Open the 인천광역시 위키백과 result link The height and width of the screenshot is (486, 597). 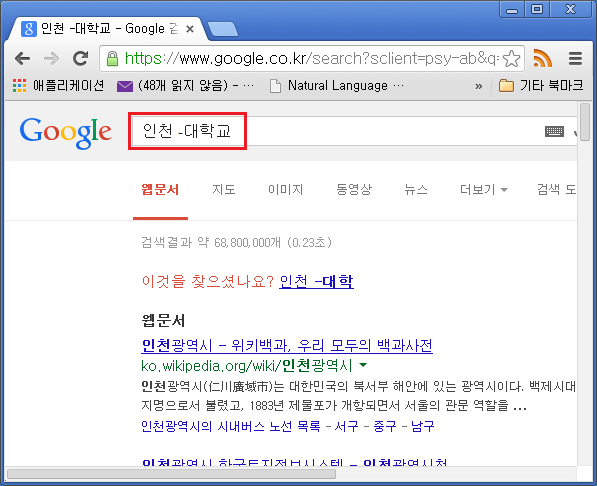(287, 345)
